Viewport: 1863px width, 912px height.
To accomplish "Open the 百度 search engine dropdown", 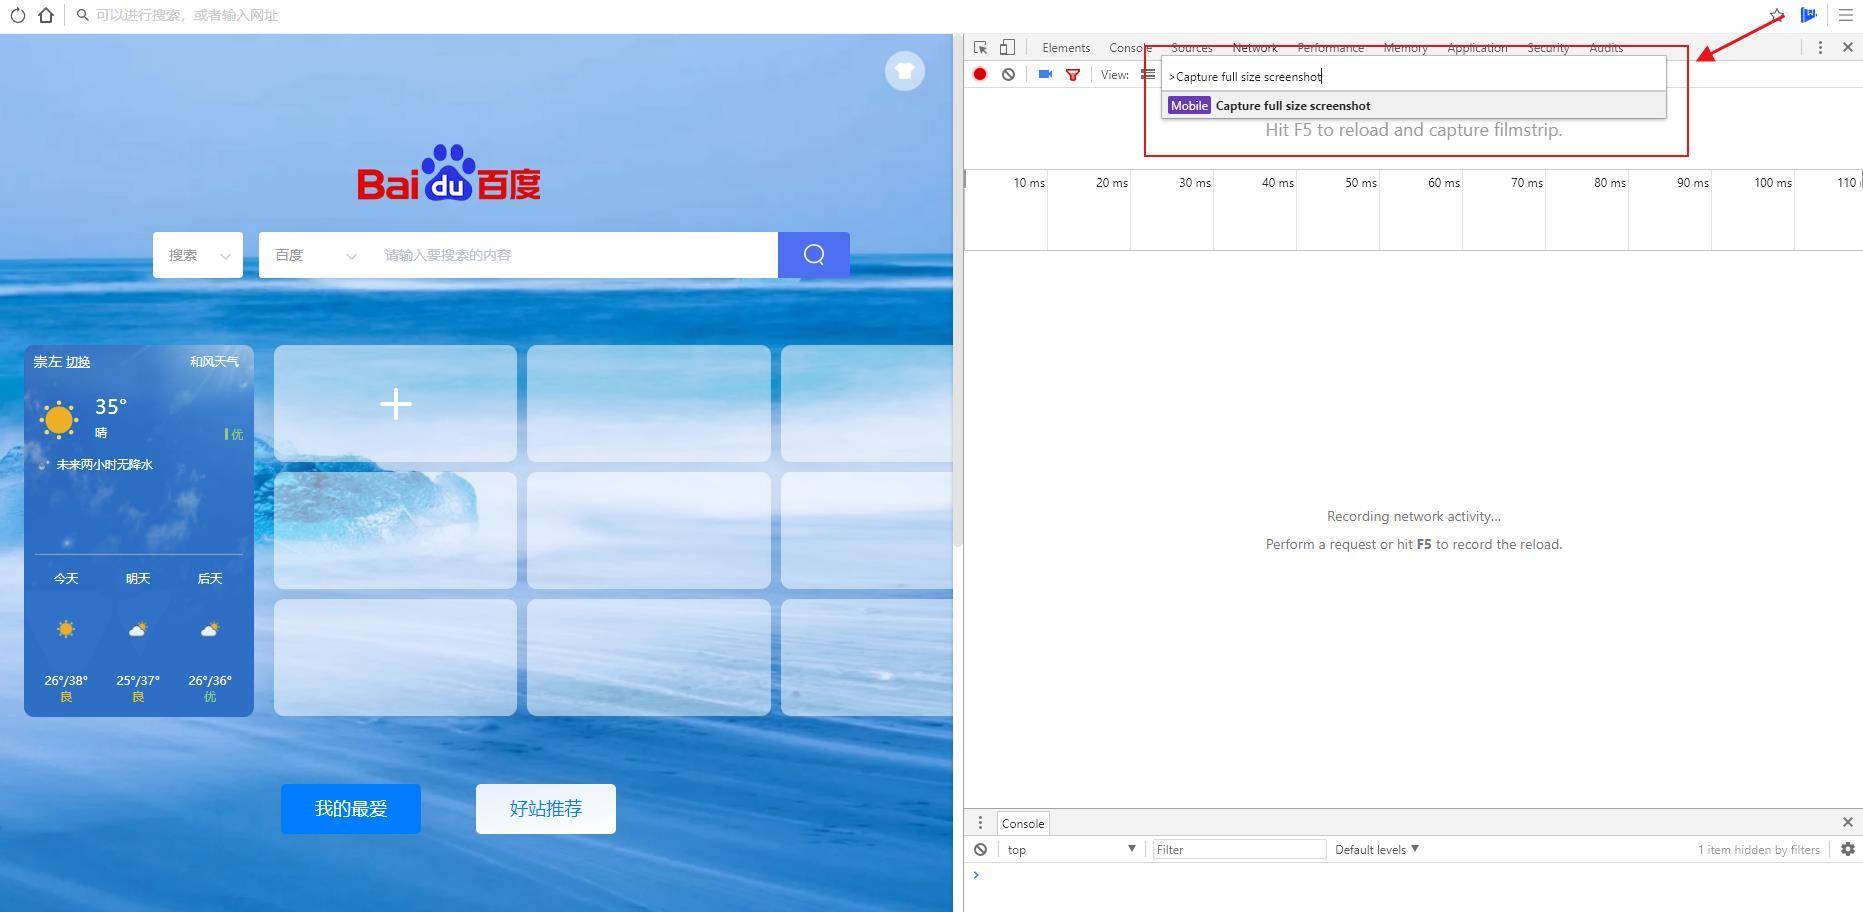I will pos(315,255).
